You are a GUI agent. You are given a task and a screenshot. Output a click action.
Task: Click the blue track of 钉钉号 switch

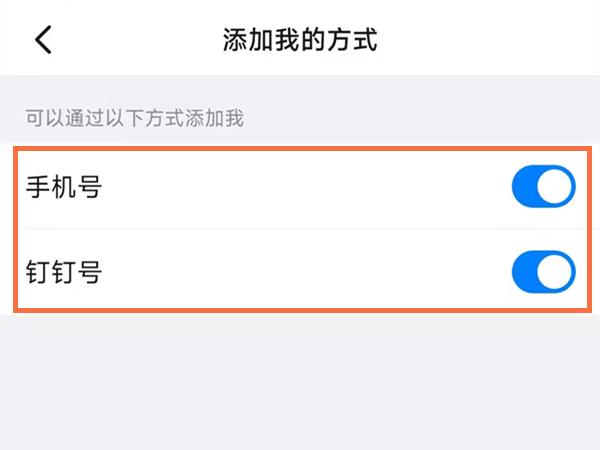(526, 271)
